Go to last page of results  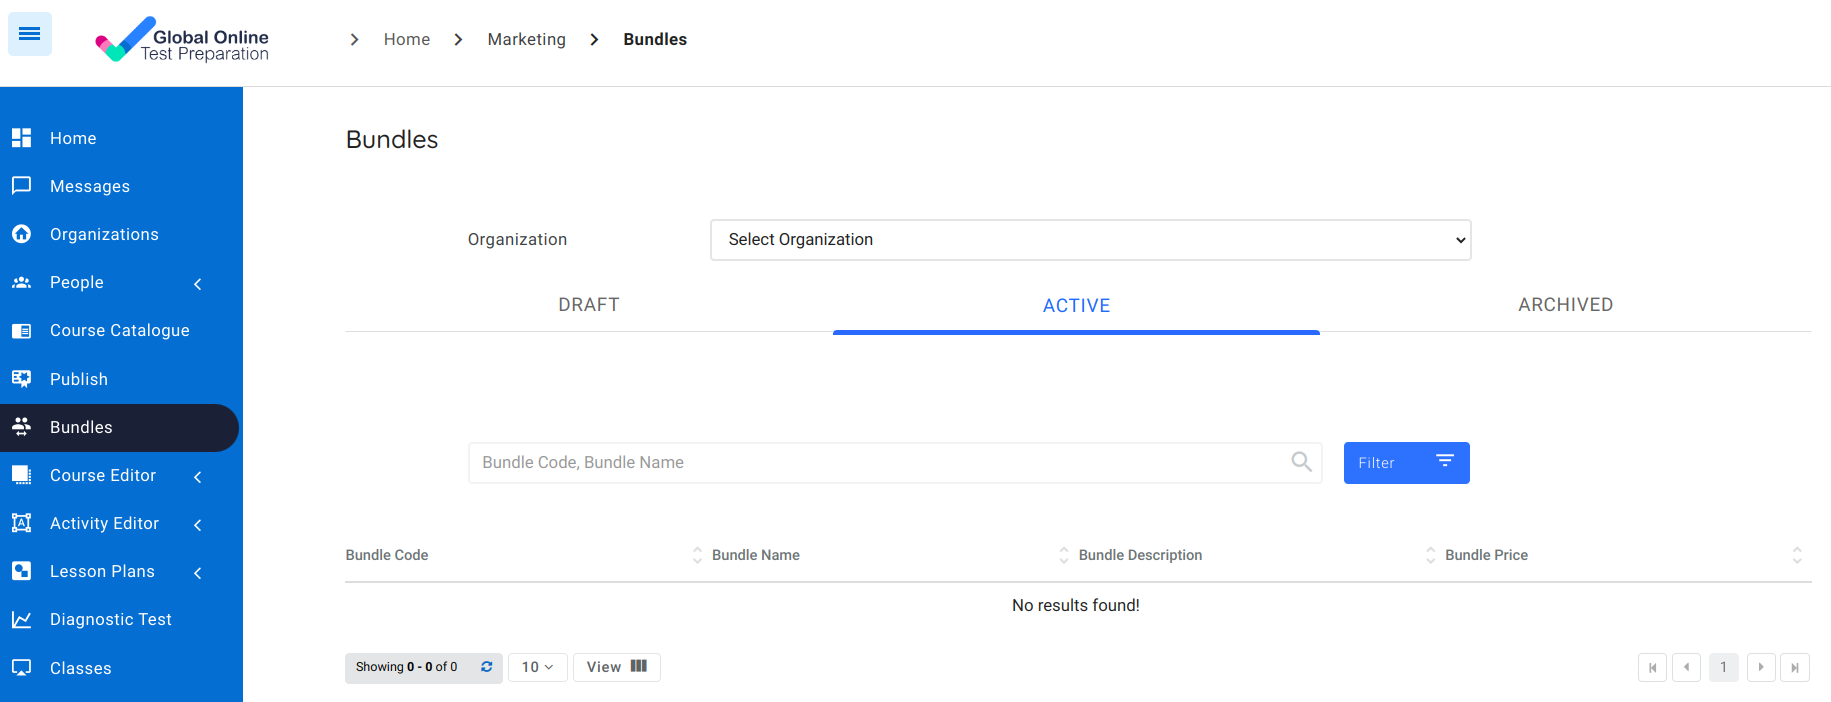[x=1795, y=667]
